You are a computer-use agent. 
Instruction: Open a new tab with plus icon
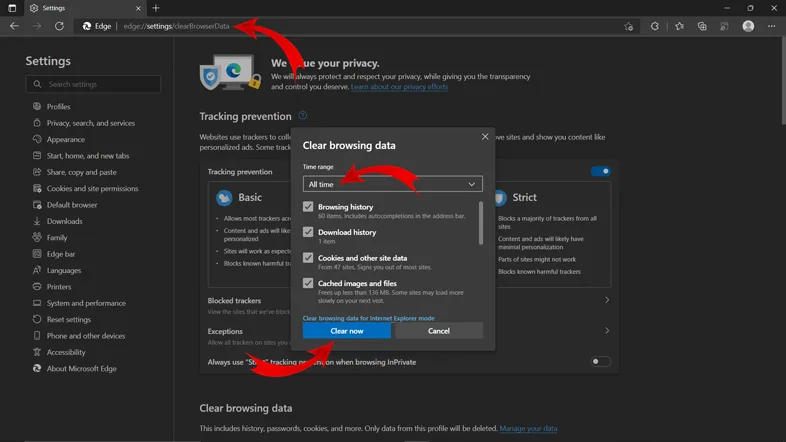(155, 8)
